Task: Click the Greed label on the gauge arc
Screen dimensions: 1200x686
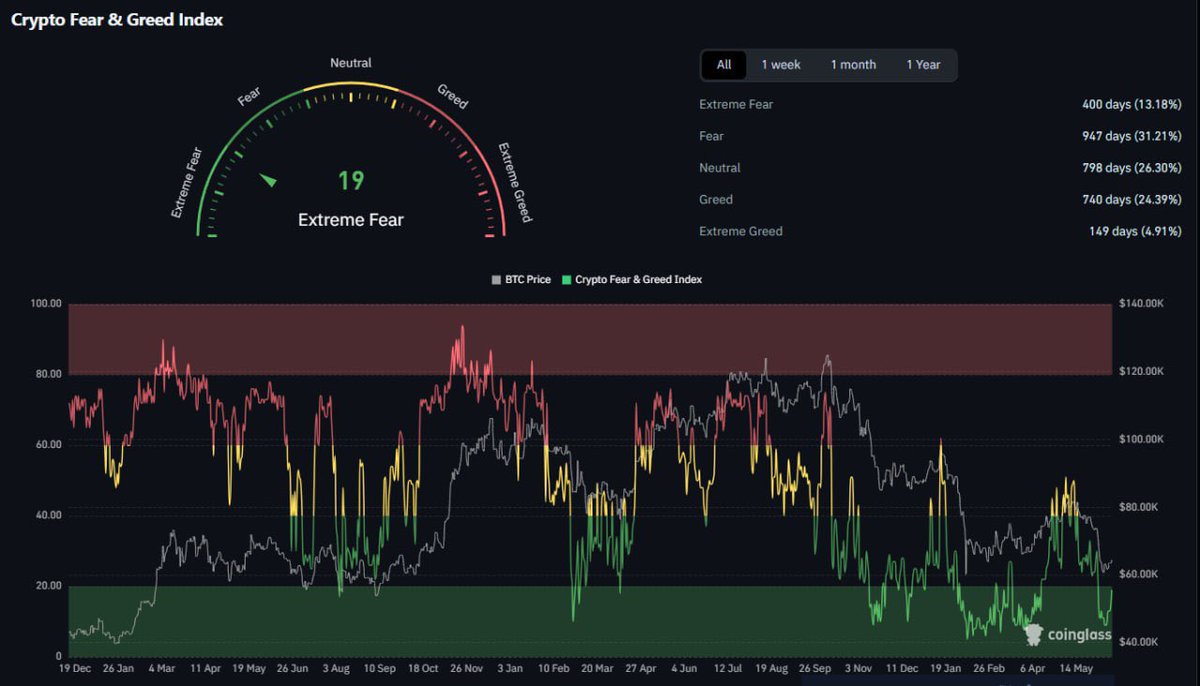Action: pyautogui.click(x=452, y=97)
